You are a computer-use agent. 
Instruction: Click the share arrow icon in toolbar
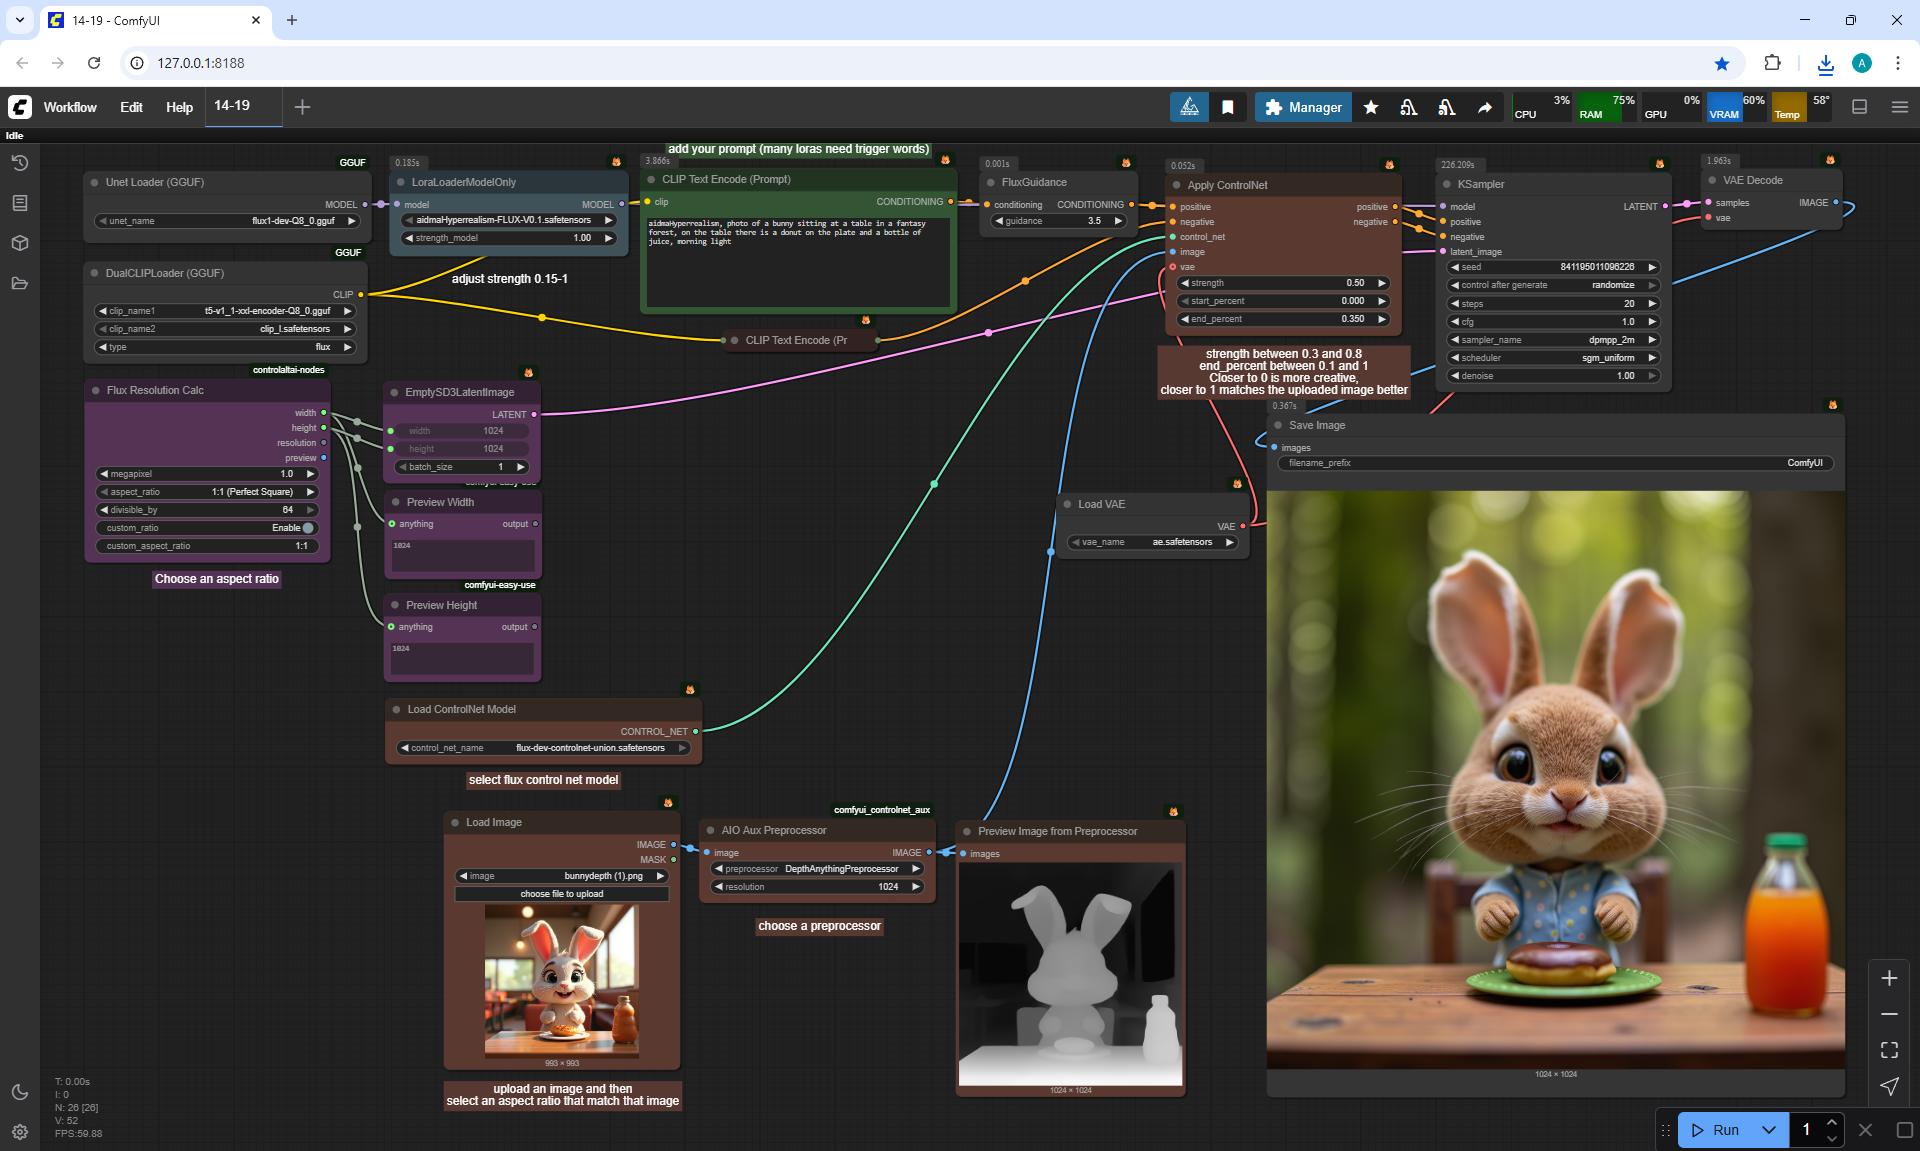[x=1485, y=107]
